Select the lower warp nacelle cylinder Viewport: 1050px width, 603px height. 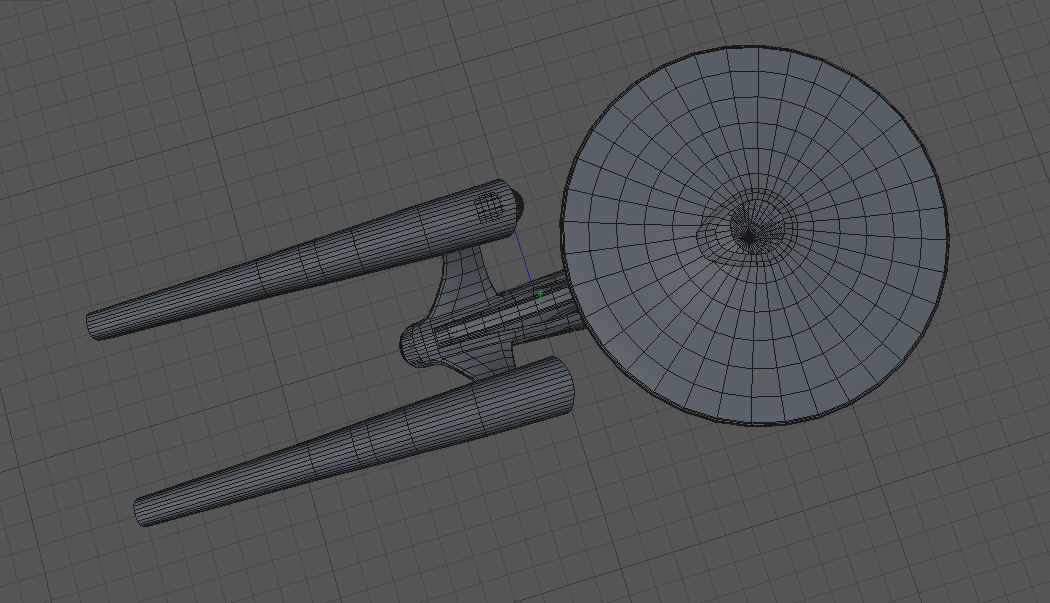pos(355,440)
